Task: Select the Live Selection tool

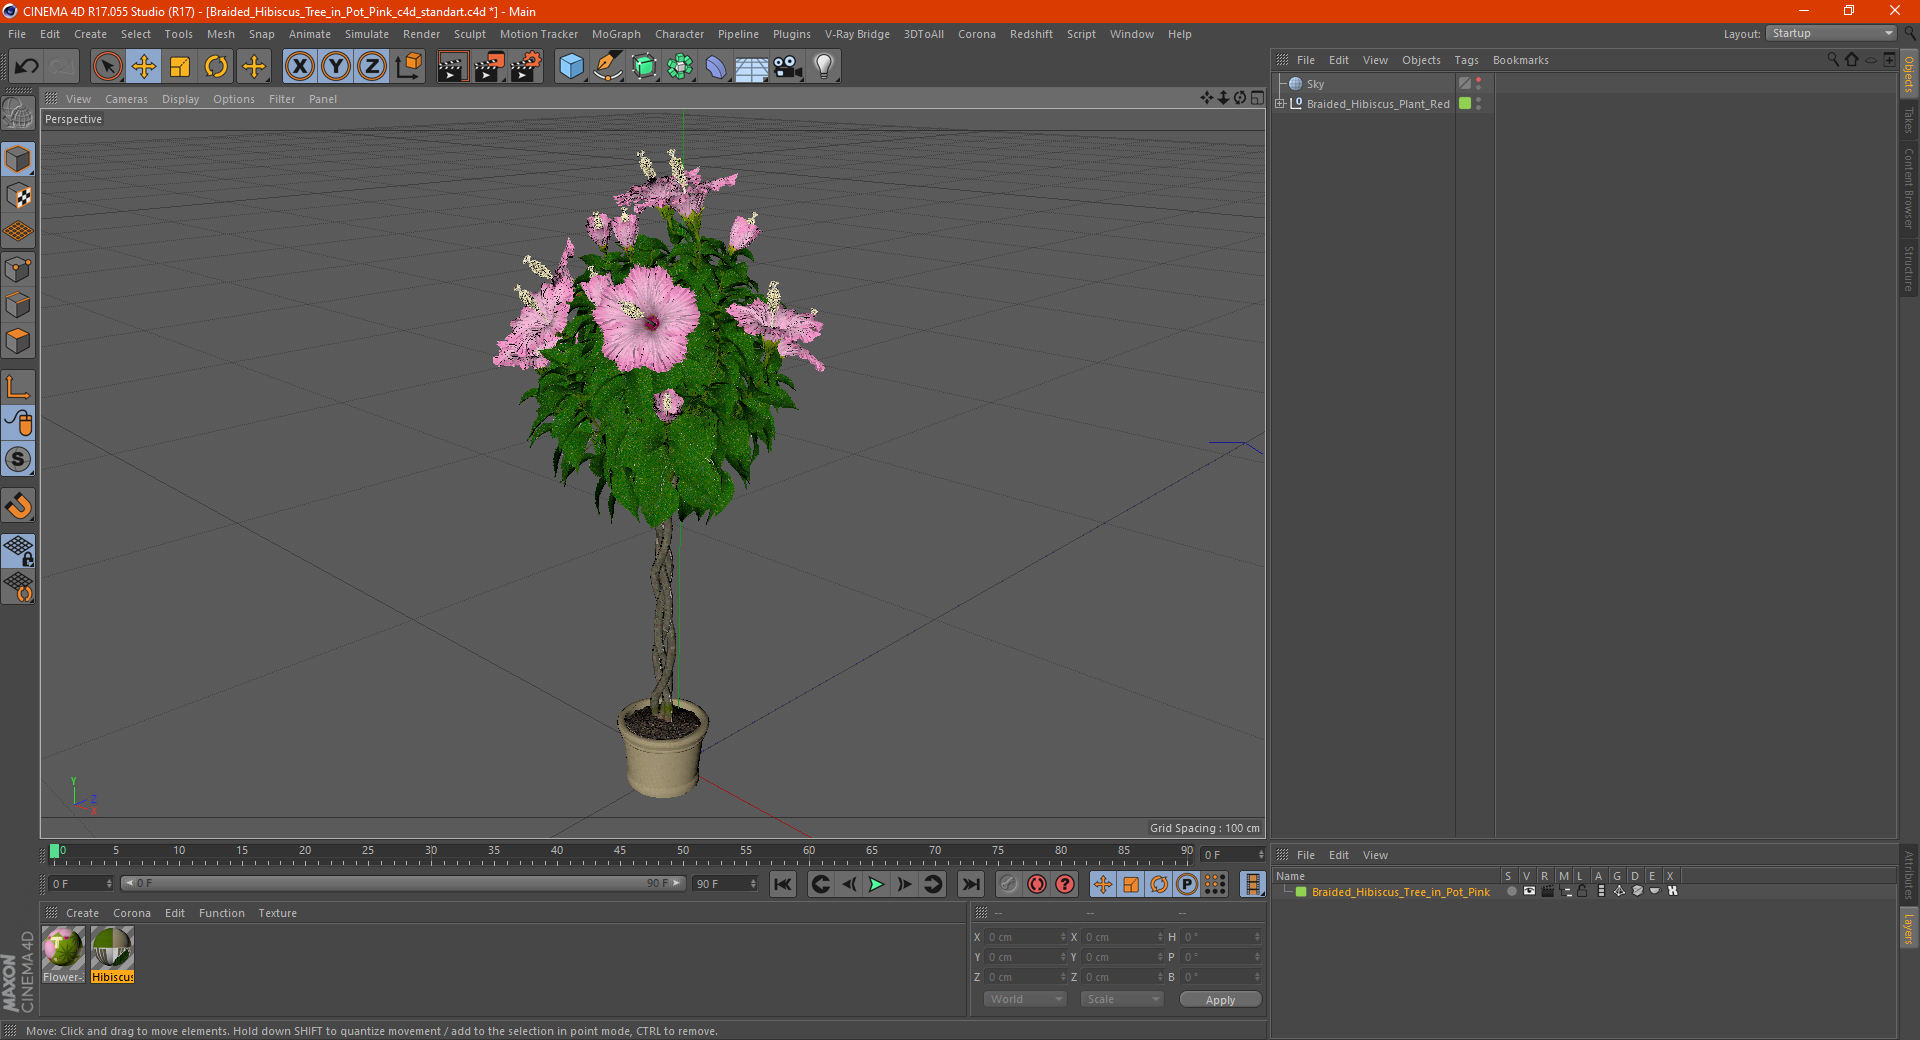Action: coord(107,67)
